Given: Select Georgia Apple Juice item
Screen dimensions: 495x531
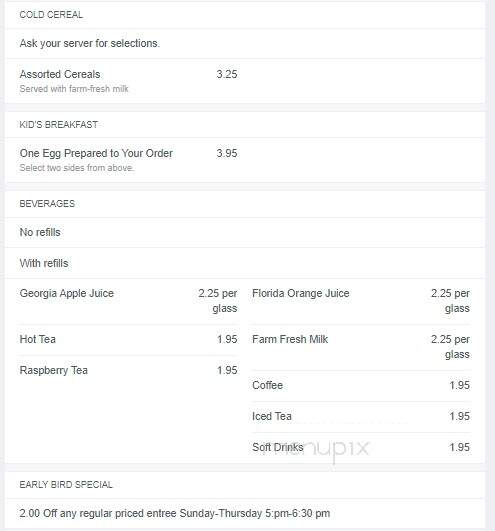Looking at the screenshot, I should coord(128,301).
